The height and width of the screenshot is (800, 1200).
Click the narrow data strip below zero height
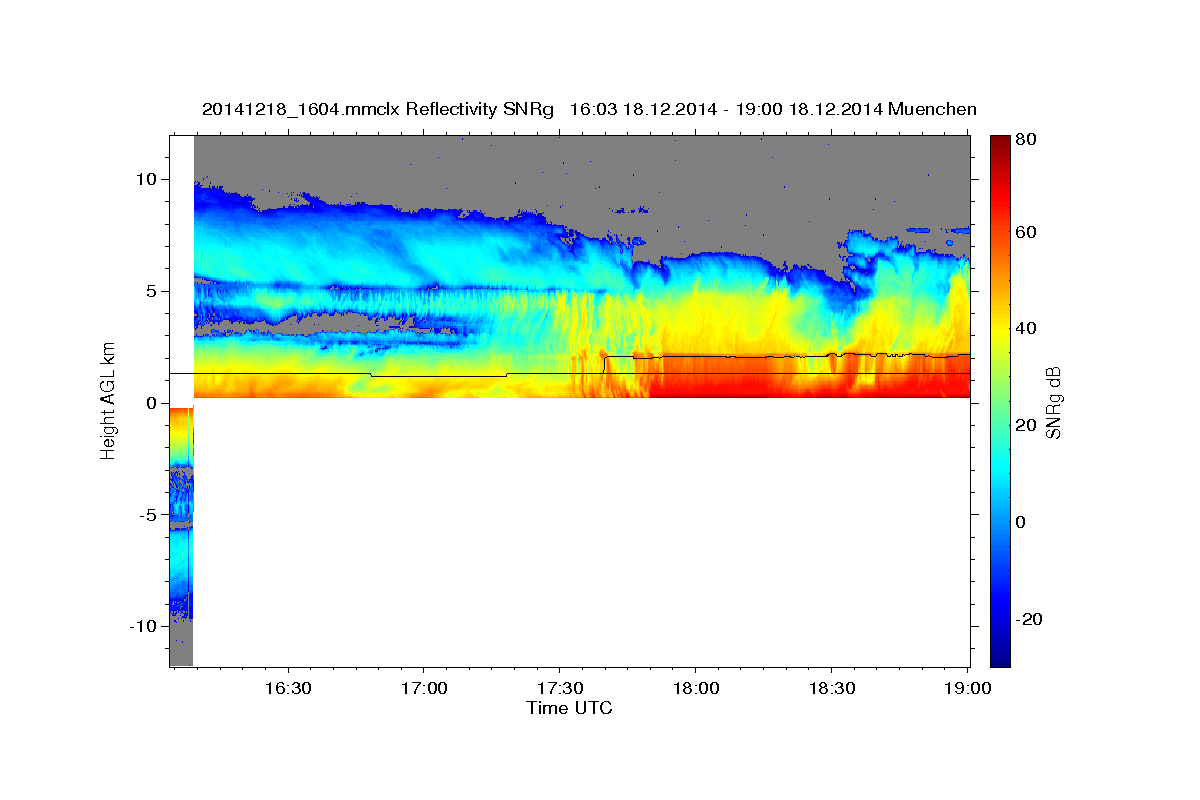pos(181,536)
